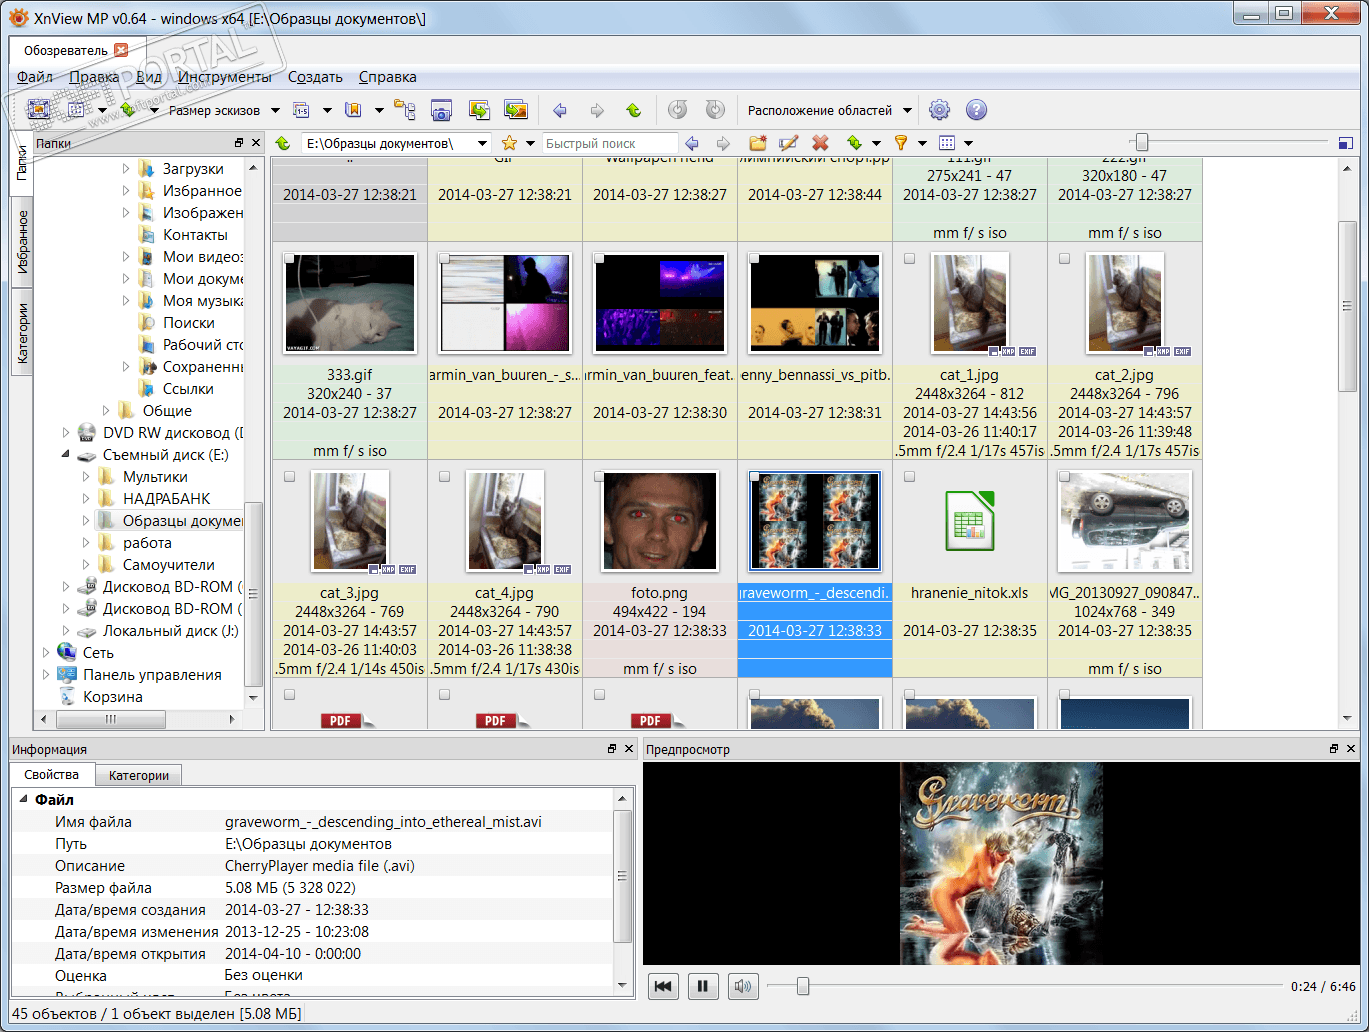Click the favorites star icon

click(x=509, y=143)
